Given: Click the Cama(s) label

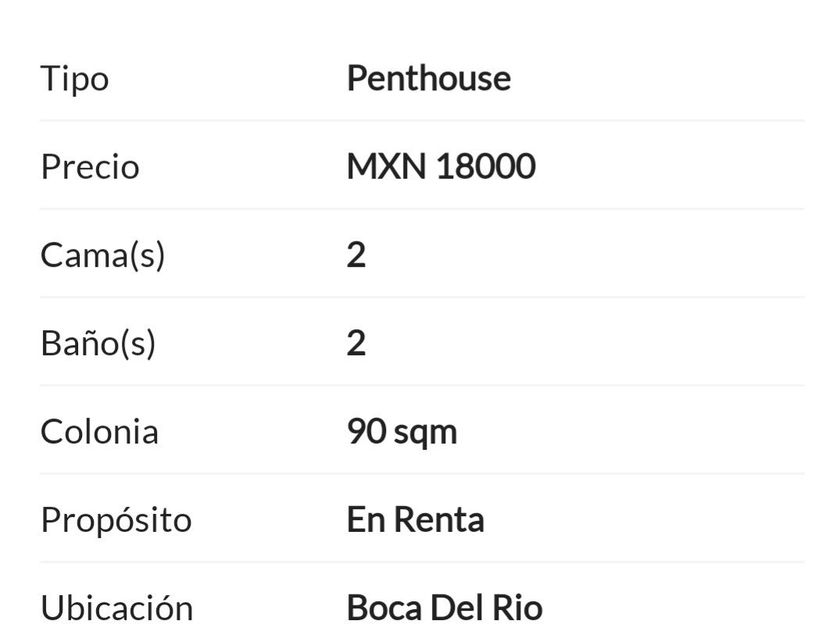Looking at the screenshot, I should (102, 255).
